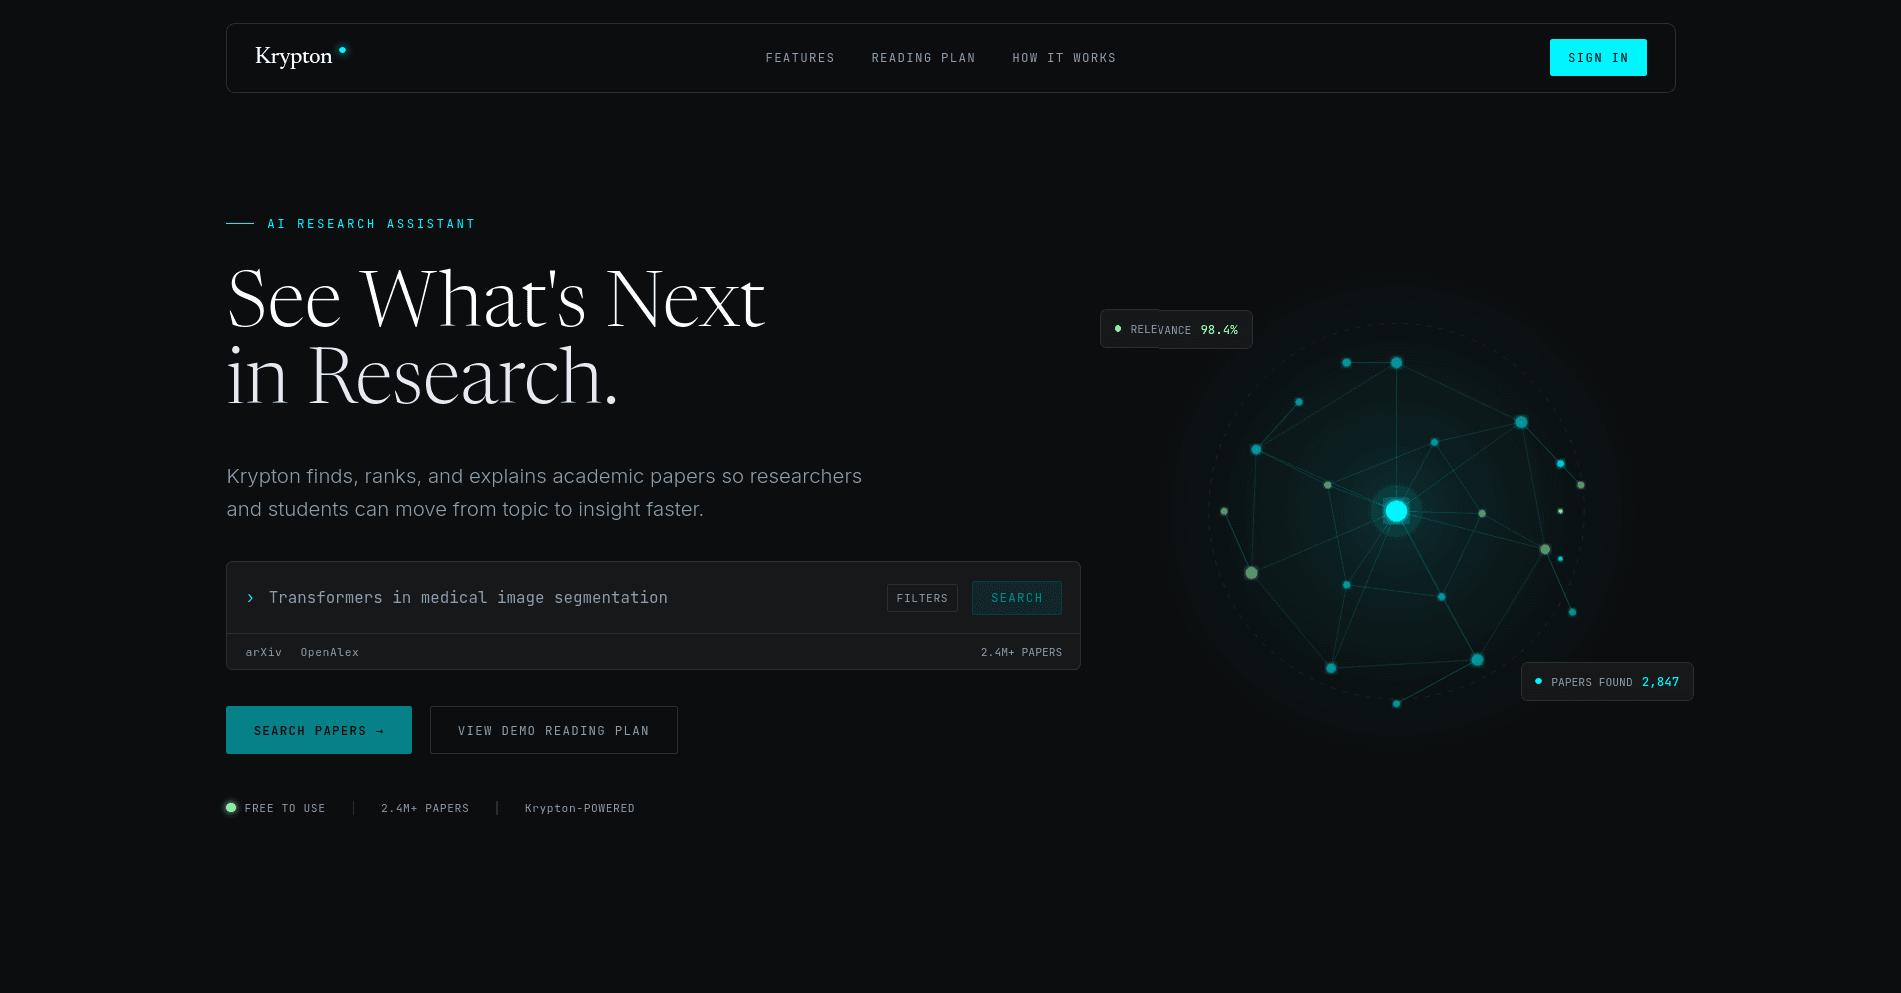Click the AI Research Assistant label

371,224
